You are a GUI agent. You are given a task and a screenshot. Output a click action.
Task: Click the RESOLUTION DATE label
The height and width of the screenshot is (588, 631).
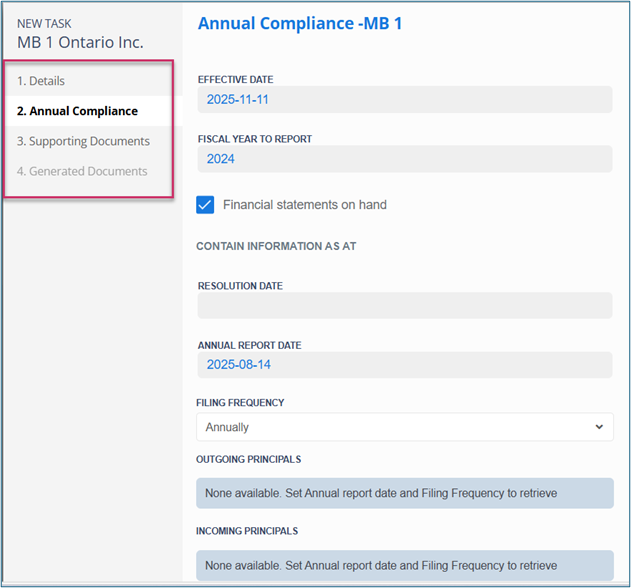[240, 286]
